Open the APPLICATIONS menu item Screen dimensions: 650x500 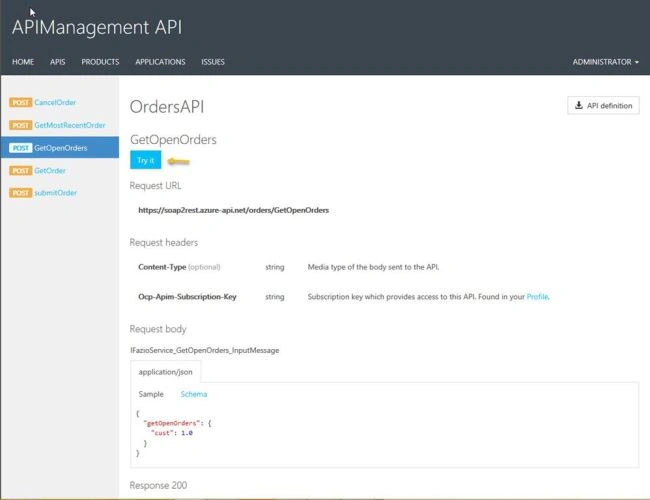click(x=160, y=62)
